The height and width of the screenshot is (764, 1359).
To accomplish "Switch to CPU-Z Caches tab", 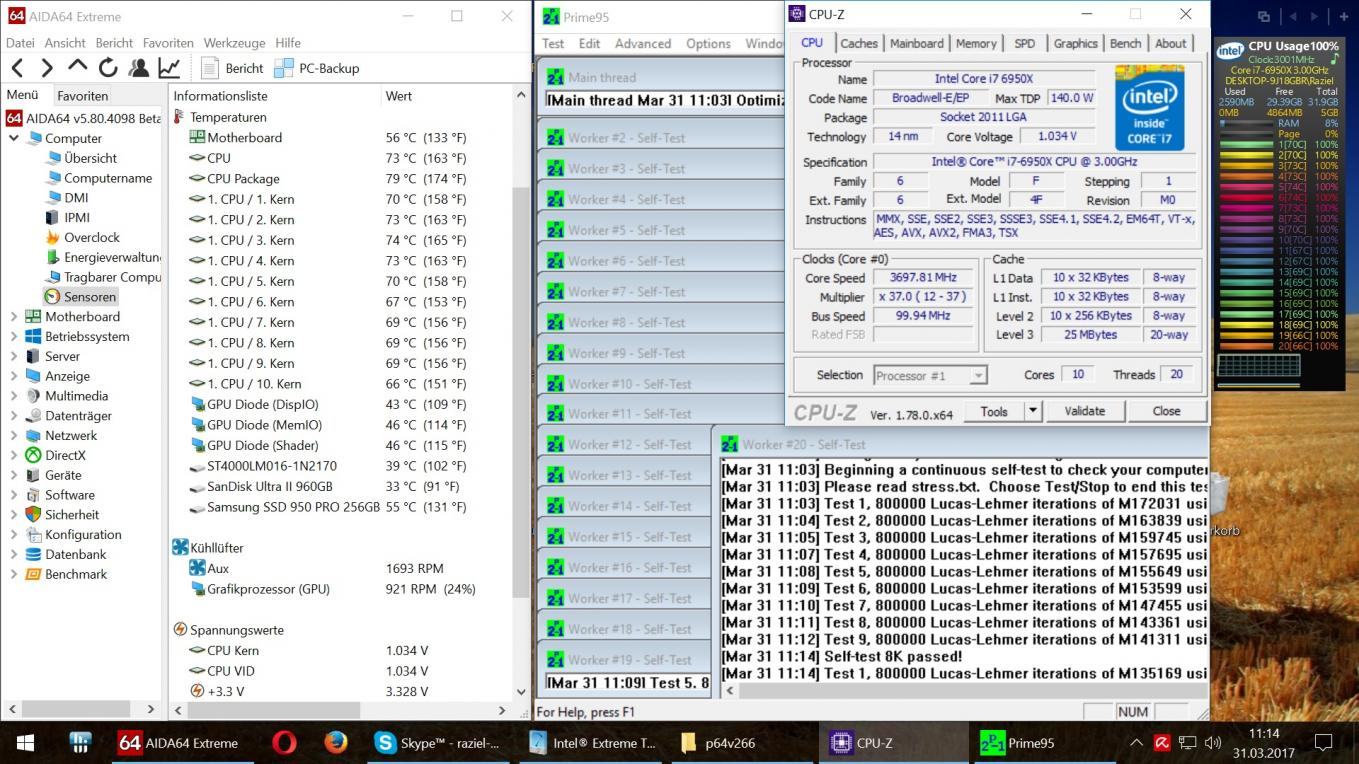I will 859,43.
